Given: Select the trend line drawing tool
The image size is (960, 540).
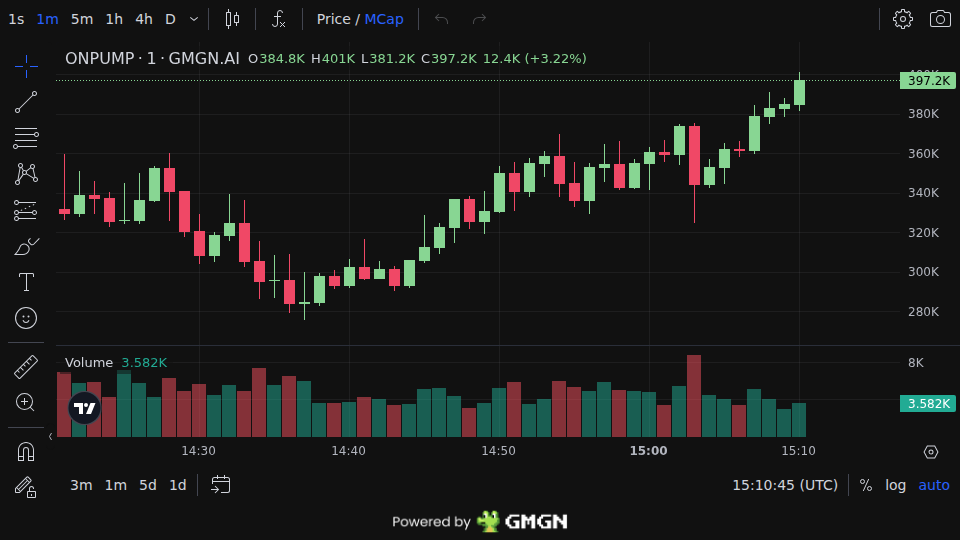Looking at the screenshot, I should [x=26, y=102].
